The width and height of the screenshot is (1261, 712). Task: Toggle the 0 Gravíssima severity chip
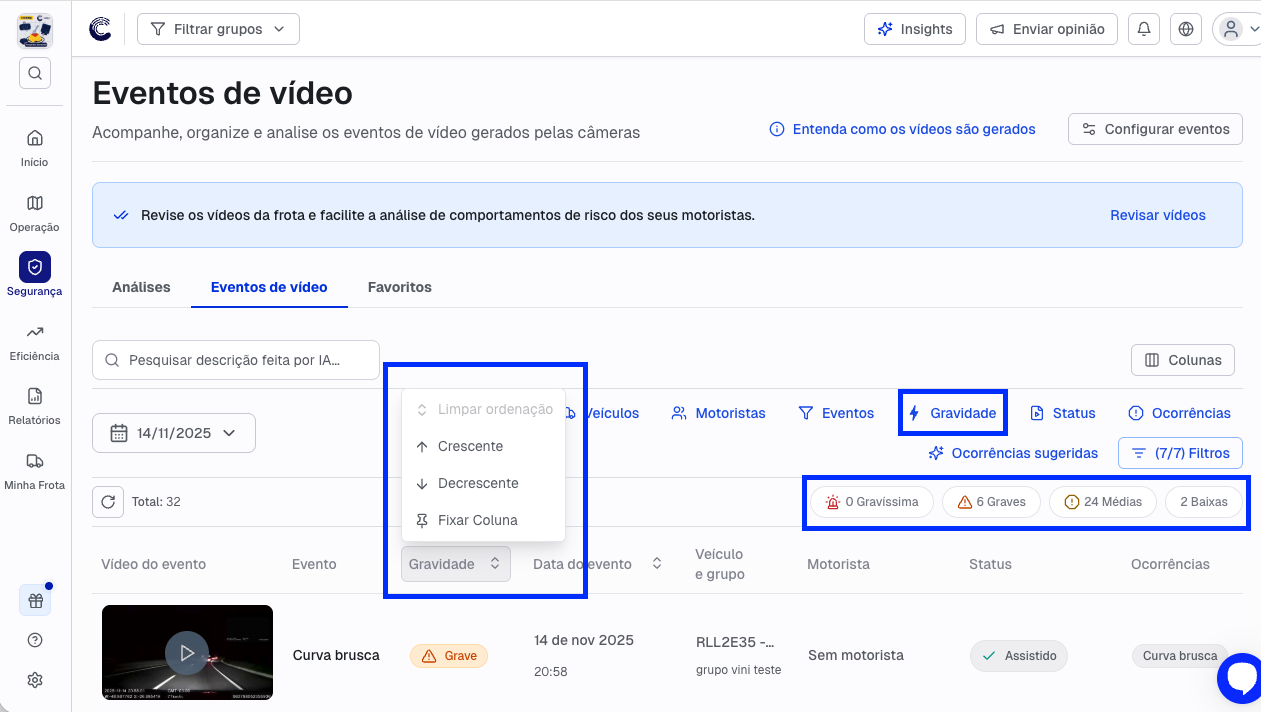click(871, 502)
